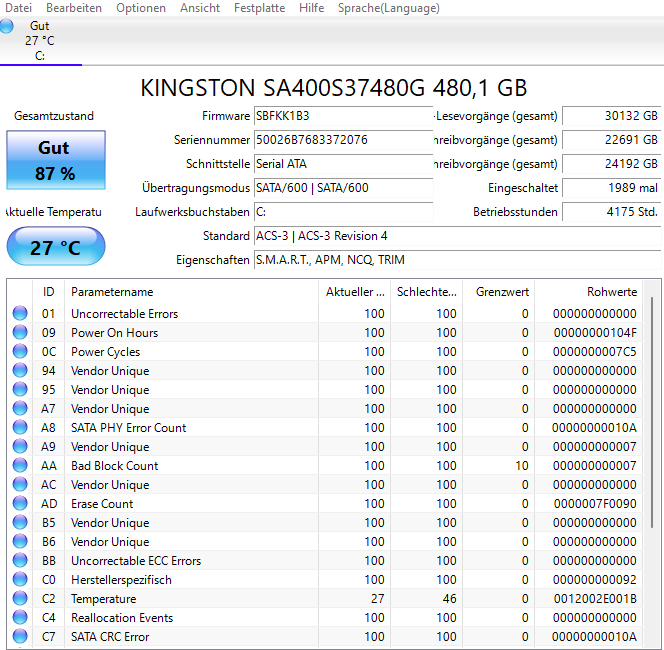
Task: Click the Standard field ACS-3 Revision 4
Action: (457, 236)
